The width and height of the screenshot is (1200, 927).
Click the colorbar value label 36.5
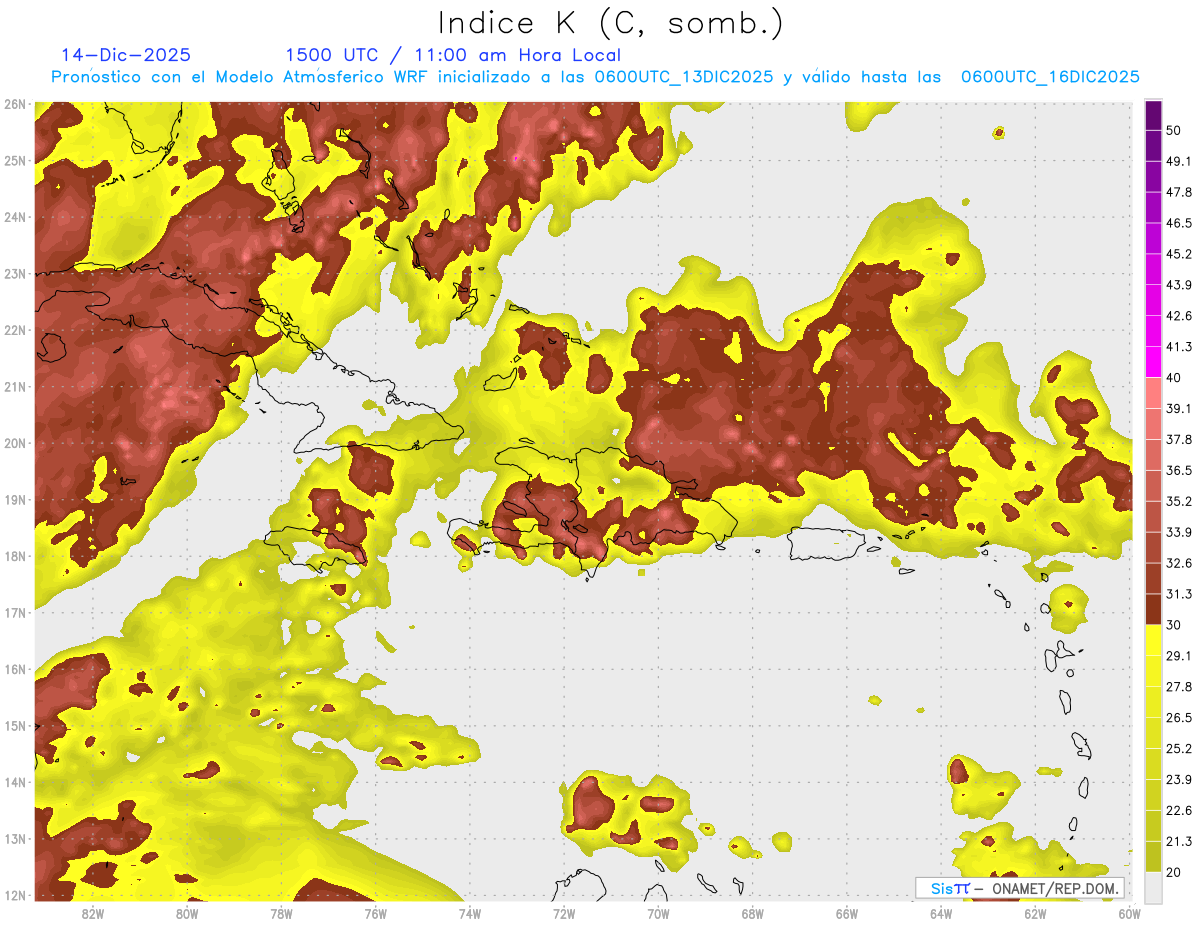point(1179,470)
